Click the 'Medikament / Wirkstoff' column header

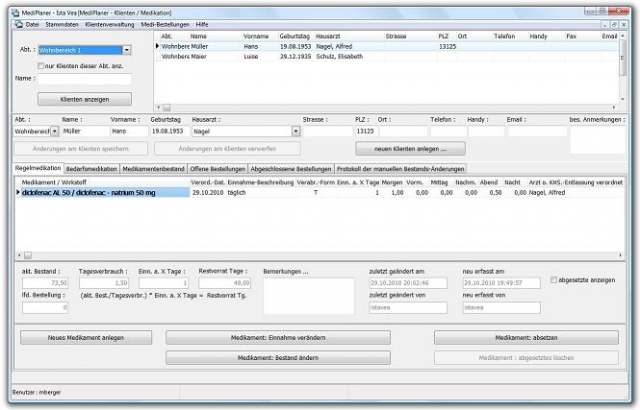54,182
